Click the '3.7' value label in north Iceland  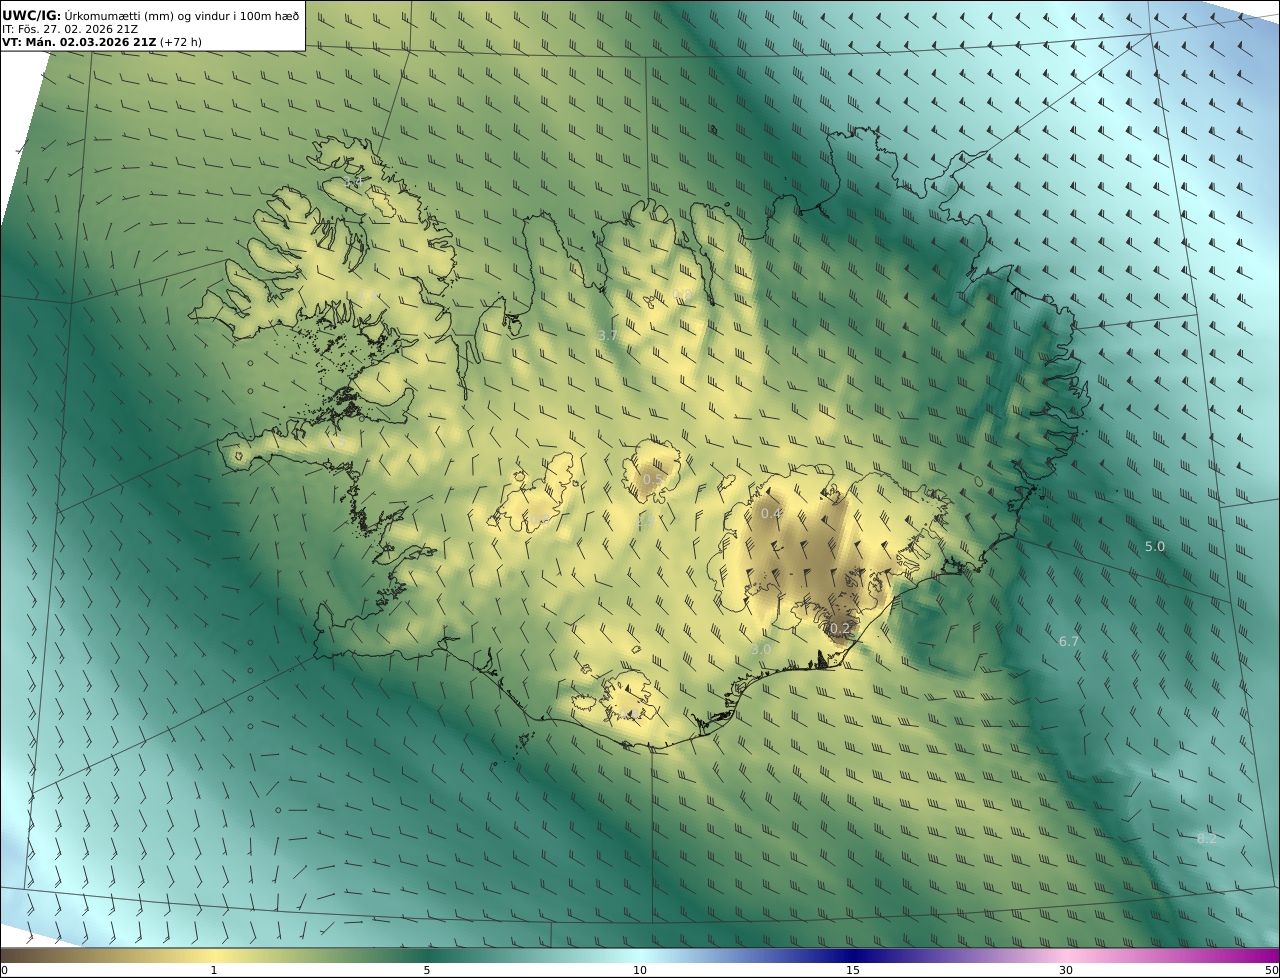click(608, 336)
